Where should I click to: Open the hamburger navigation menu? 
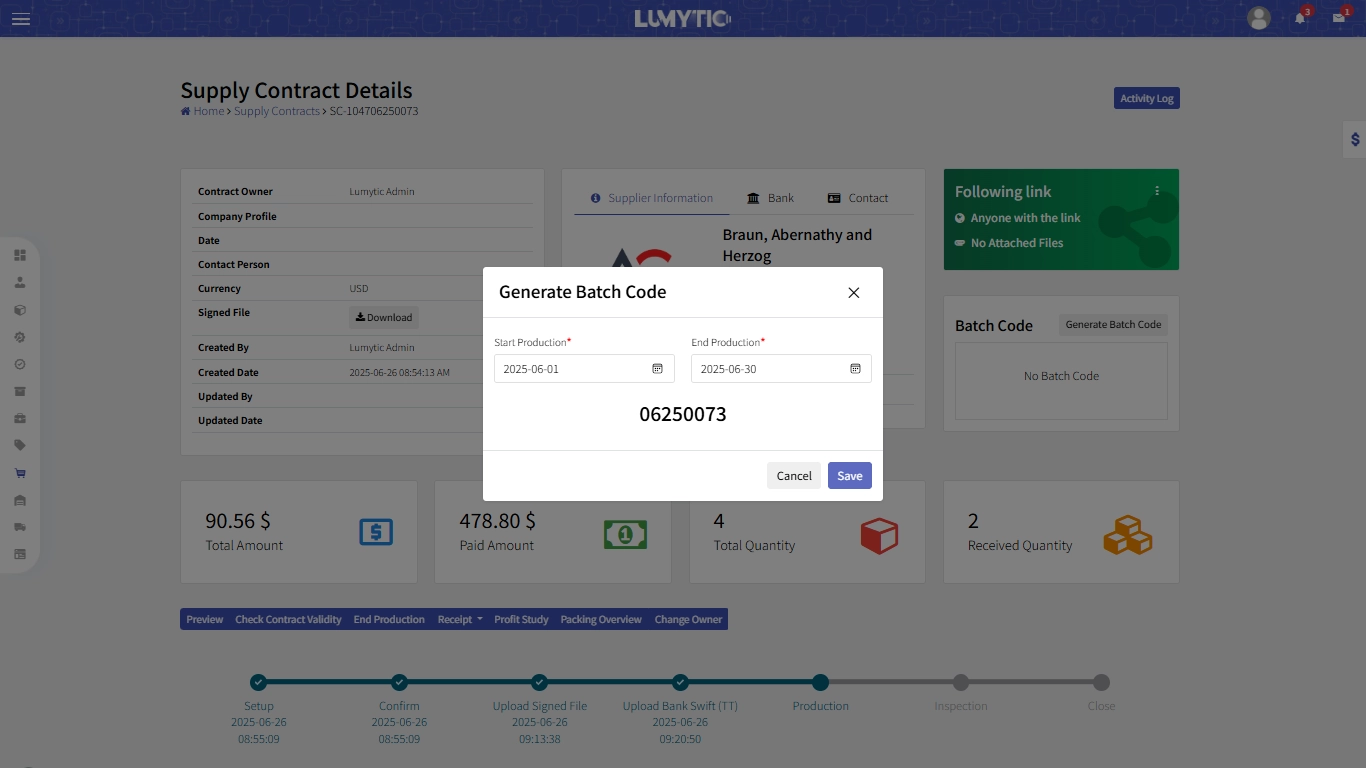click(x=20, y=18)
